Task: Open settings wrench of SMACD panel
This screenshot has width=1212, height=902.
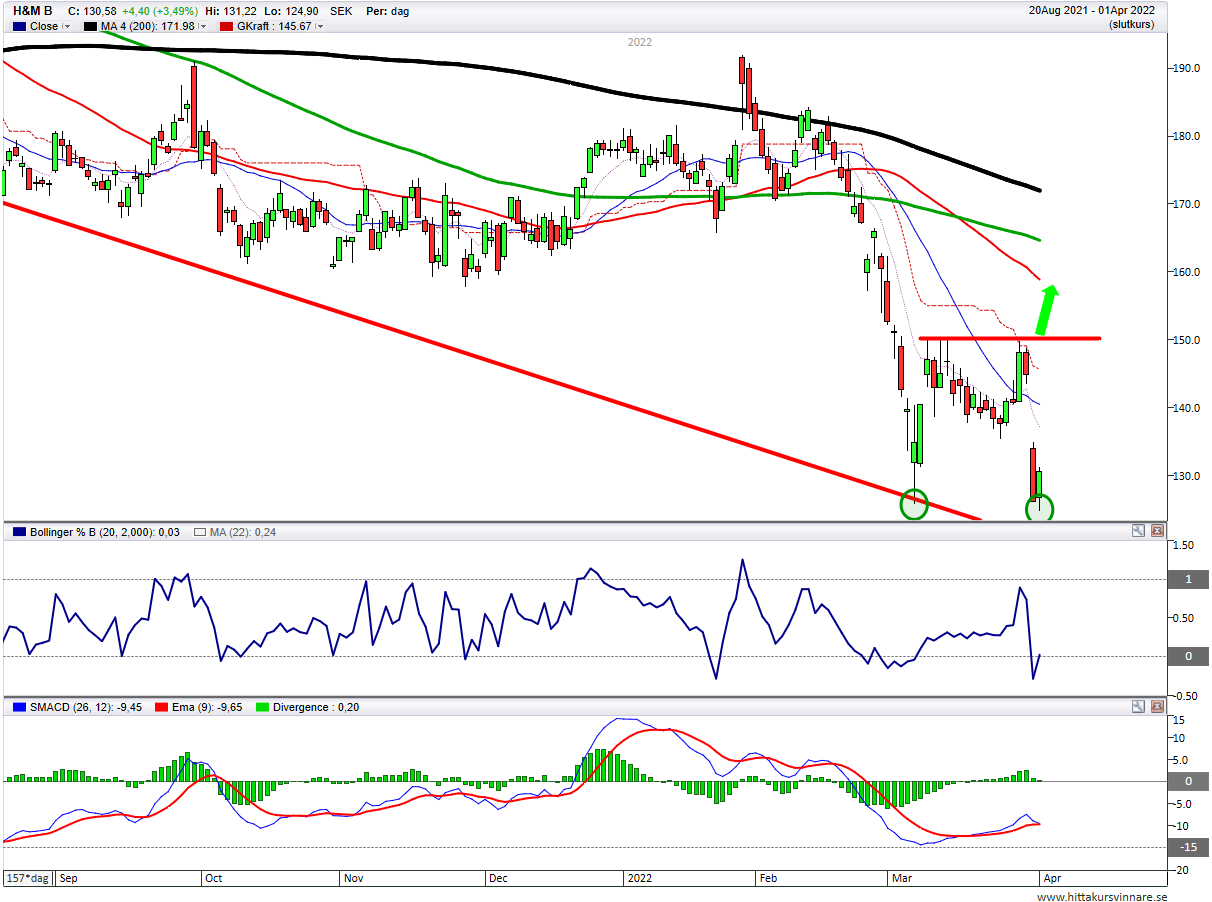Action: pos(1138,706)
